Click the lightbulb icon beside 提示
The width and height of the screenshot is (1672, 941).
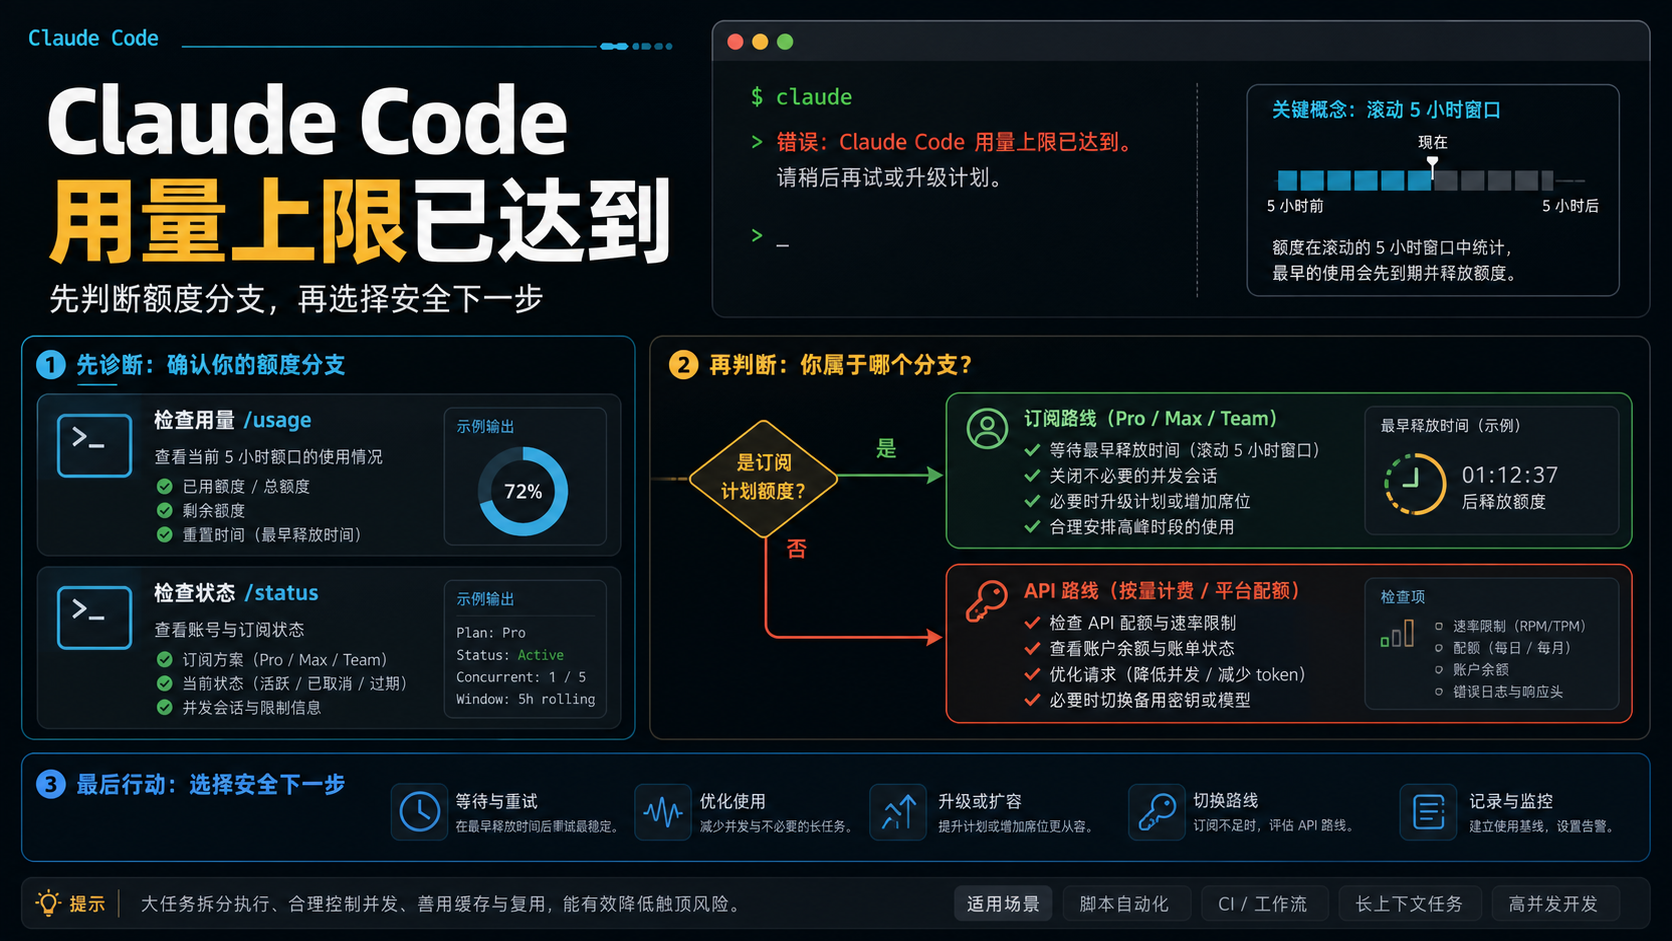[48, 903]
